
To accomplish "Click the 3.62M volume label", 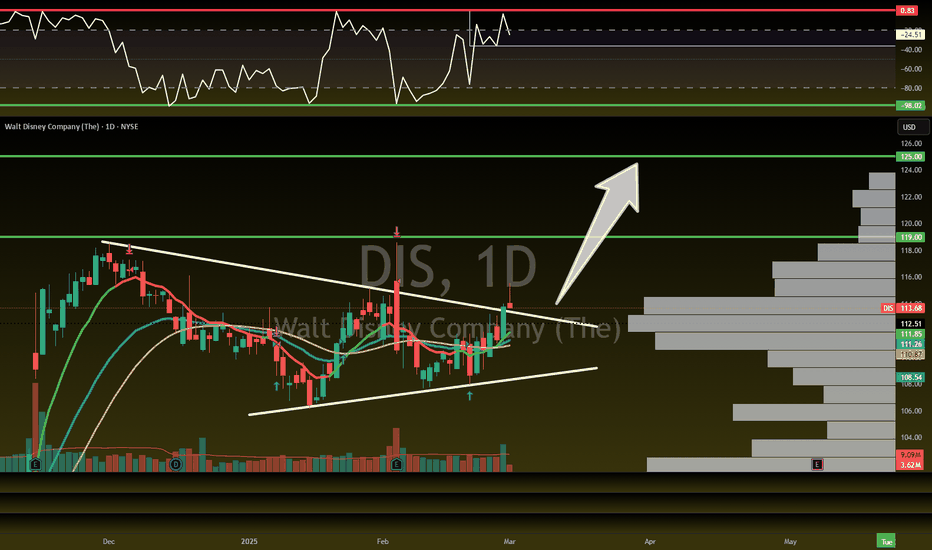I will [x=911, y=465].
